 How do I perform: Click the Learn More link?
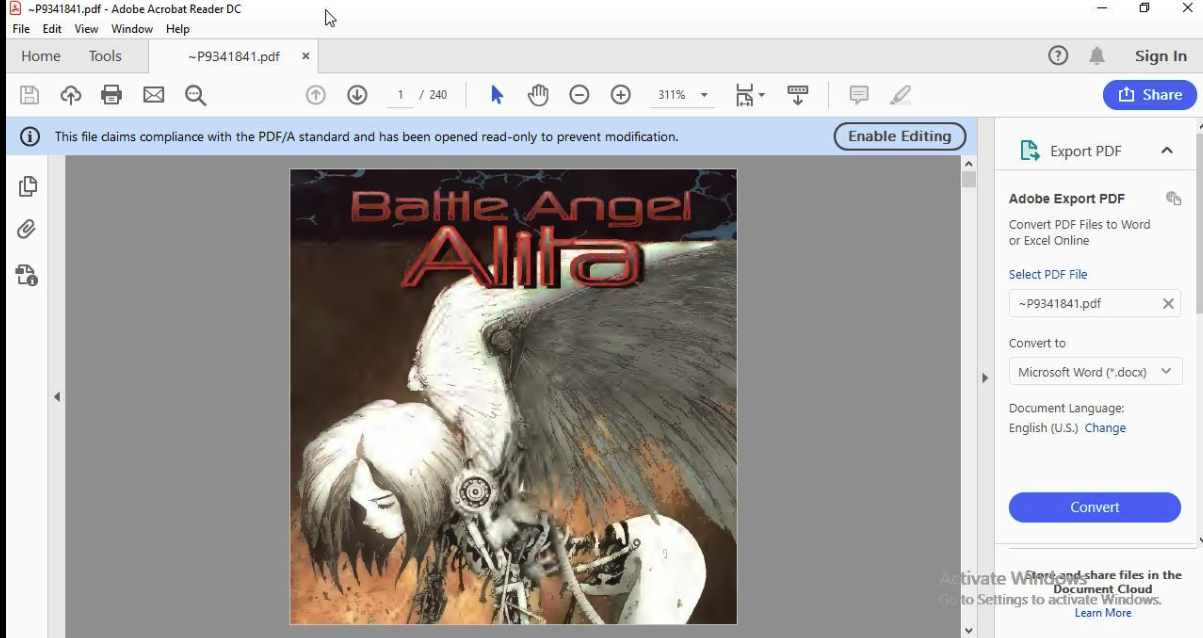point(1103,613)
